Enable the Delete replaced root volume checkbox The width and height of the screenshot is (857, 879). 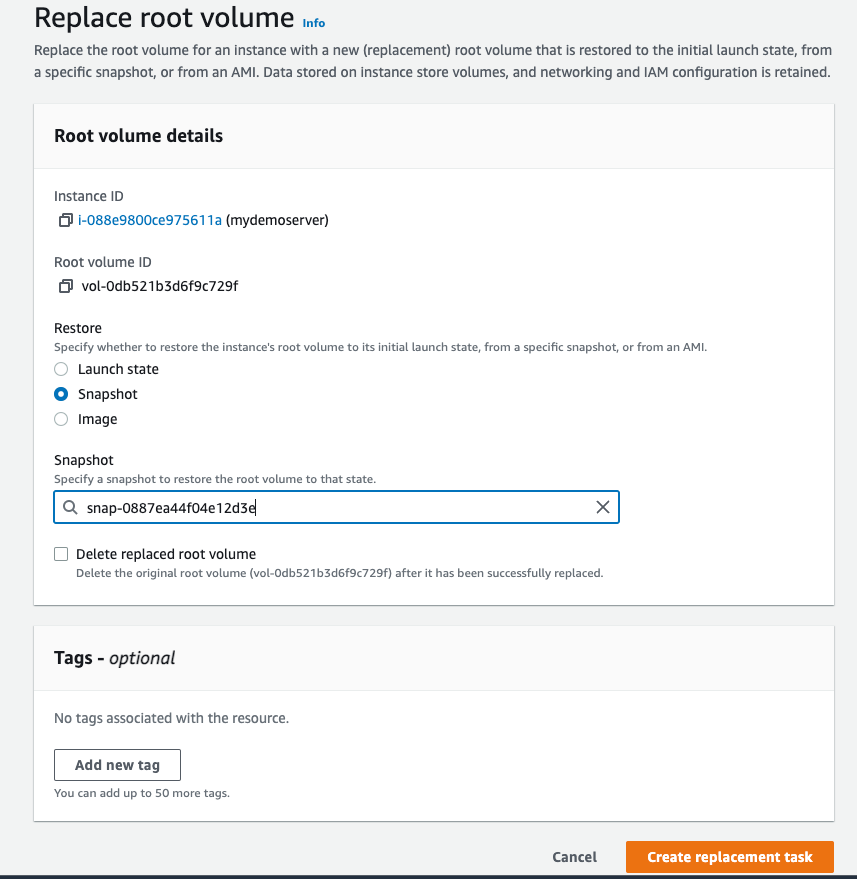tap(61, 554)
